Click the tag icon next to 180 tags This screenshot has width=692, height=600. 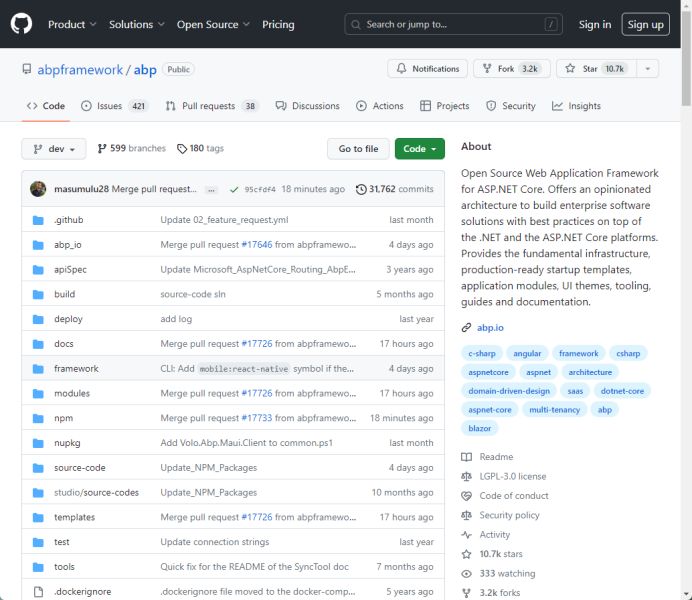[x=182, y=149]
